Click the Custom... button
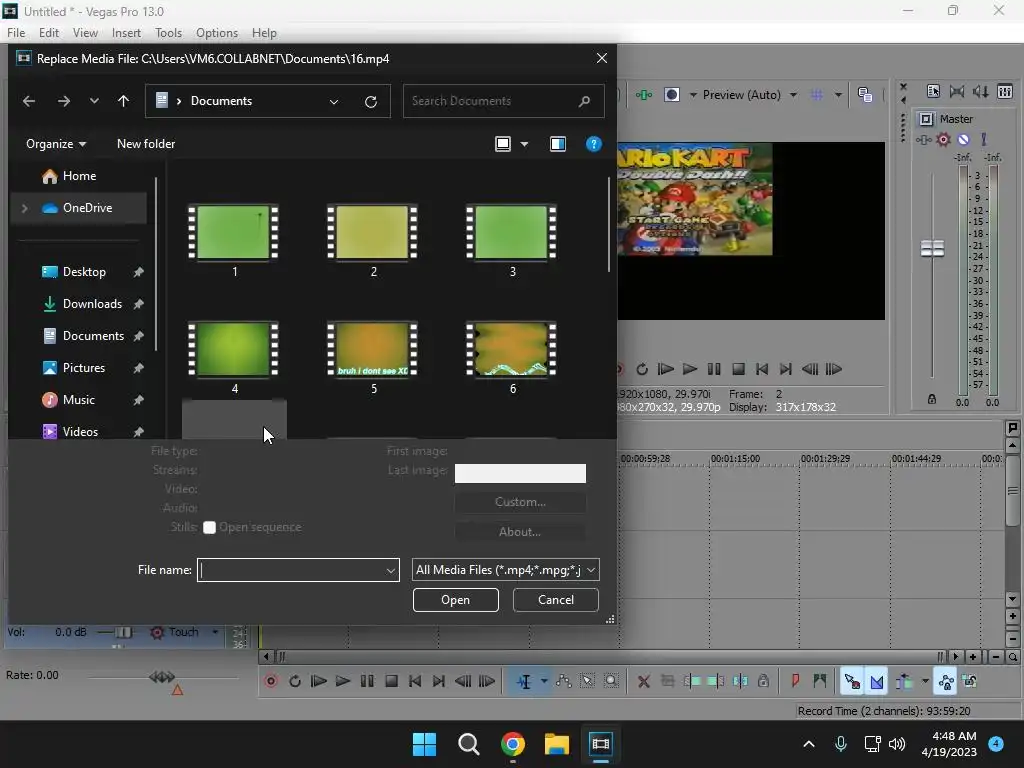 520,502
